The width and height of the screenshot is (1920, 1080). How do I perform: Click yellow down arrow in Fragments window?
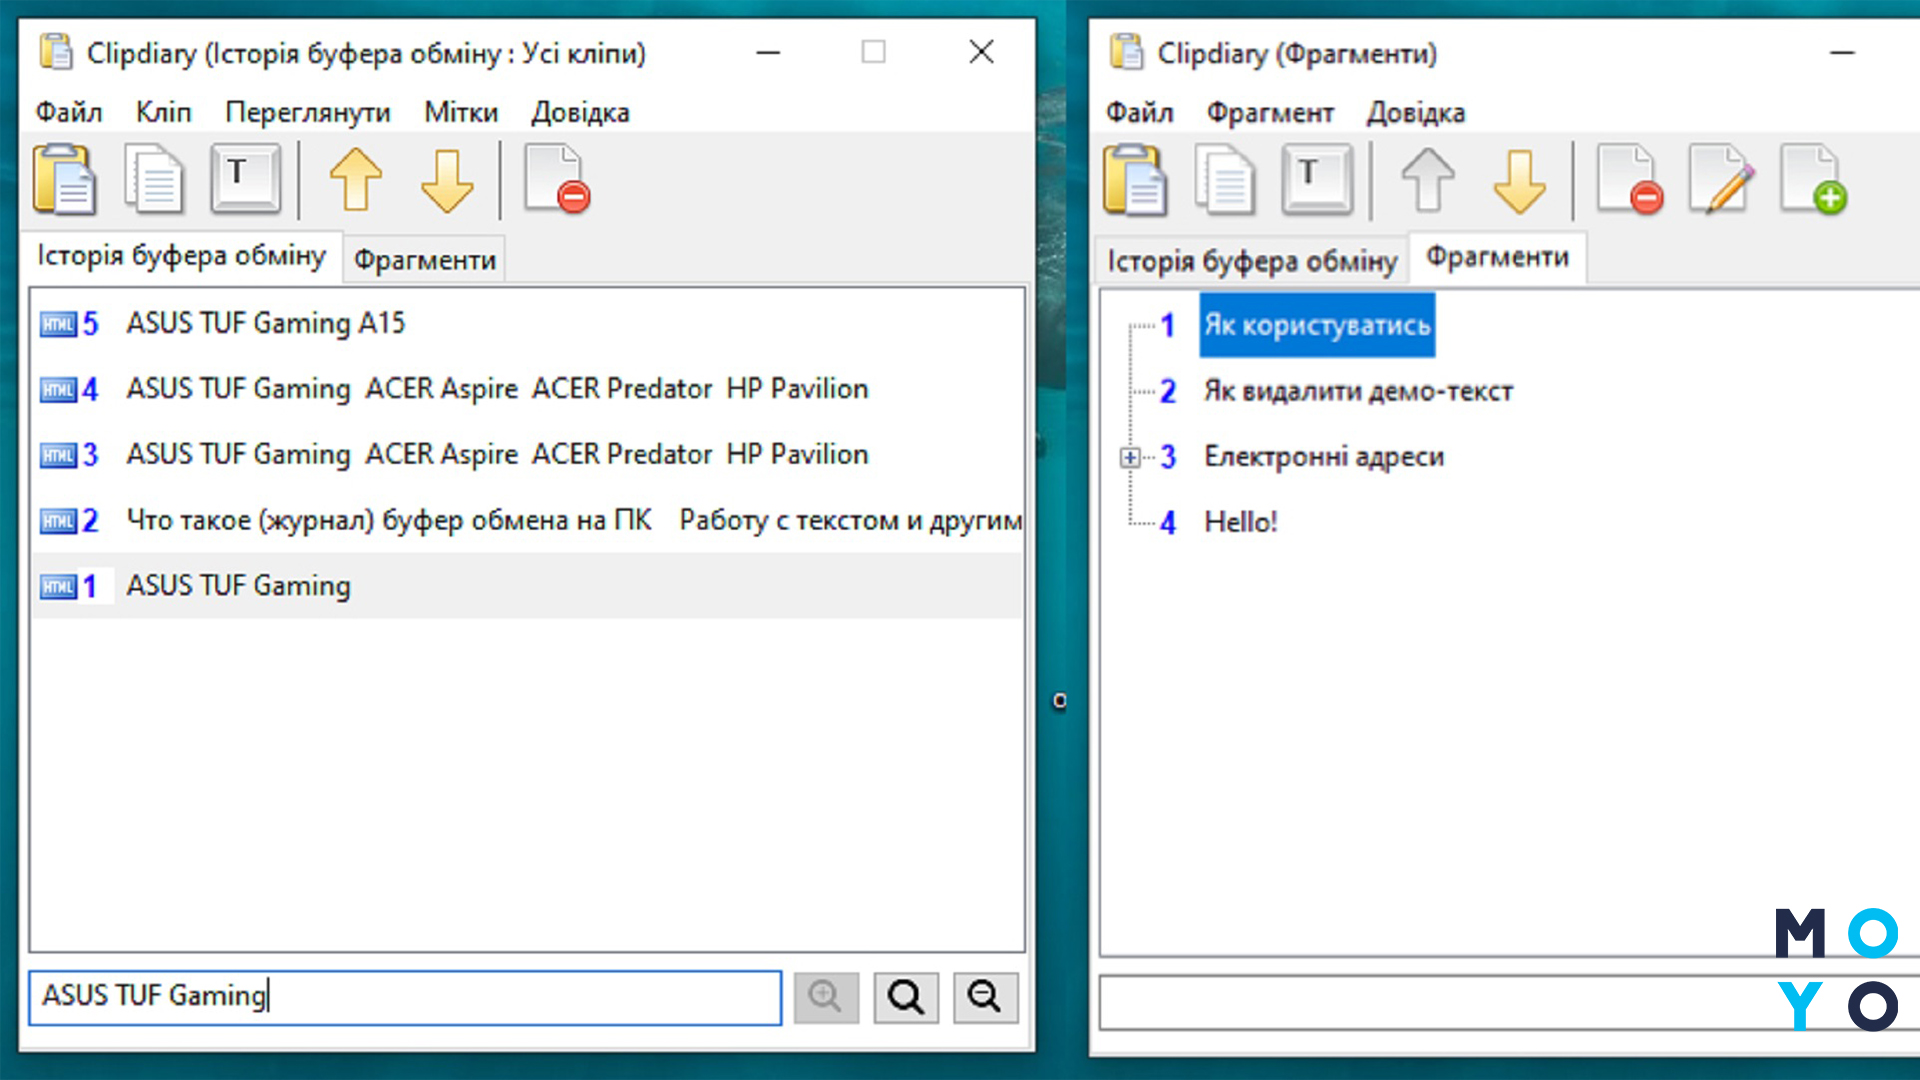1519,180
